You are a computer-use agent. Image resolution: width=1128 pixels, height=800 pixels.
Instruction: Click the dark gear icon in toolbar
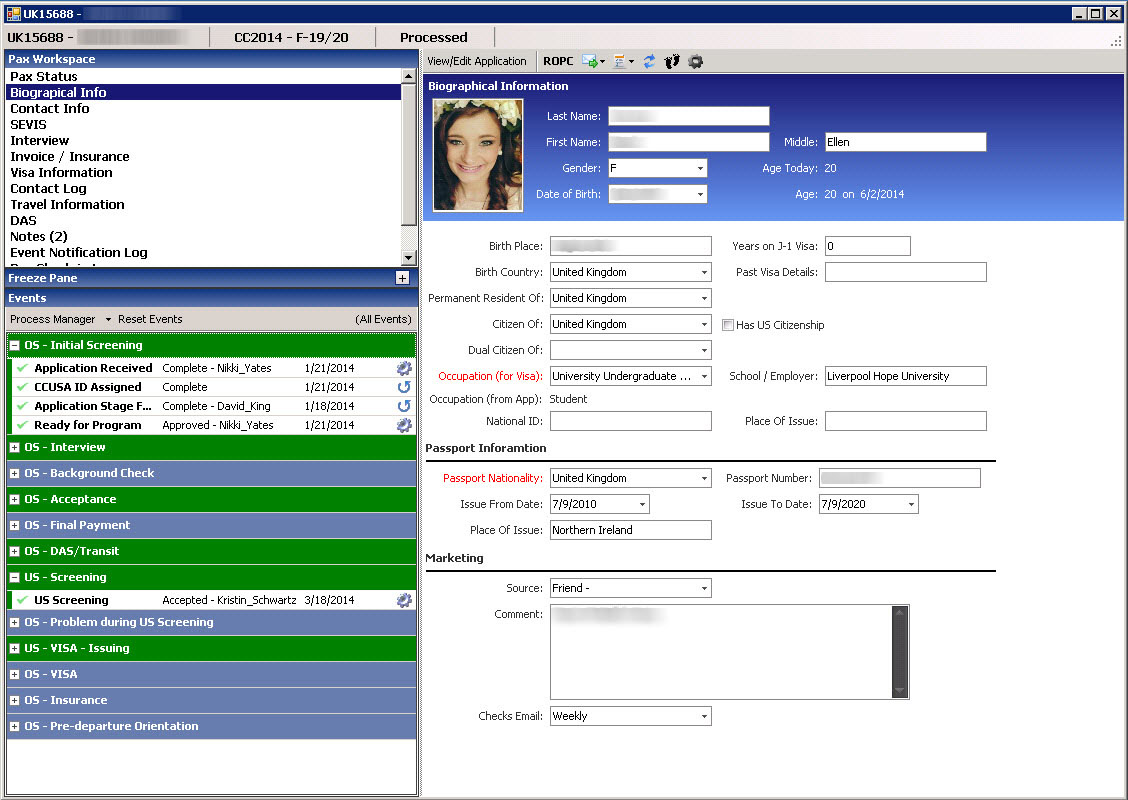coord(695,61)
